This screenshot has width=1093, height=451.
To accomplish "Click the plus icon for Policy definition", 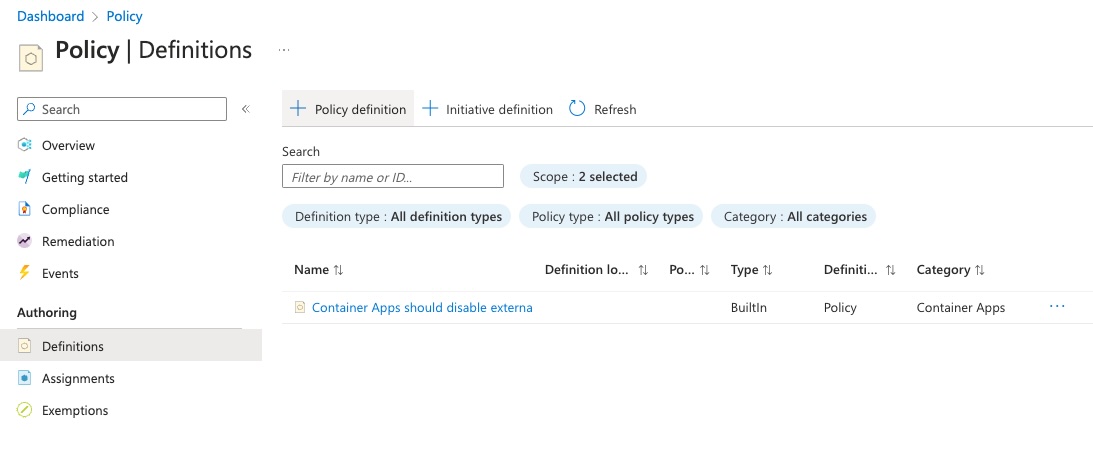I will (x=298, y=109).
